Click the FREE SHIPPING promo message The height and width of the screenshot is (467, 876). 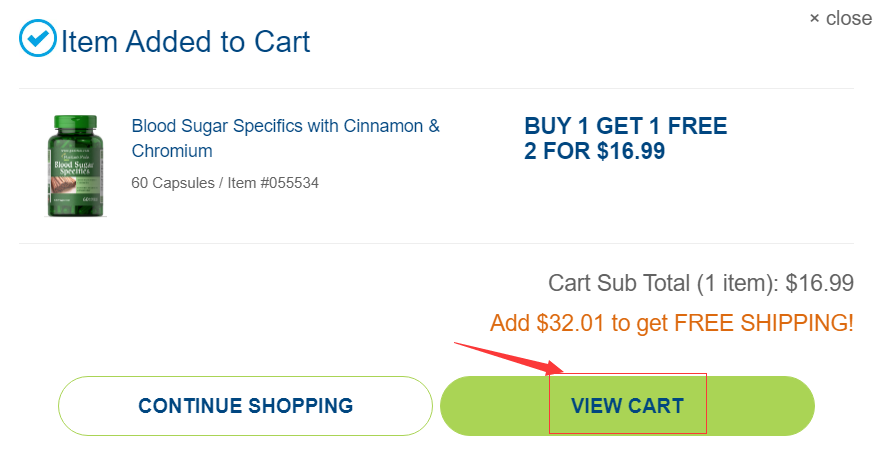coord(764,323)
